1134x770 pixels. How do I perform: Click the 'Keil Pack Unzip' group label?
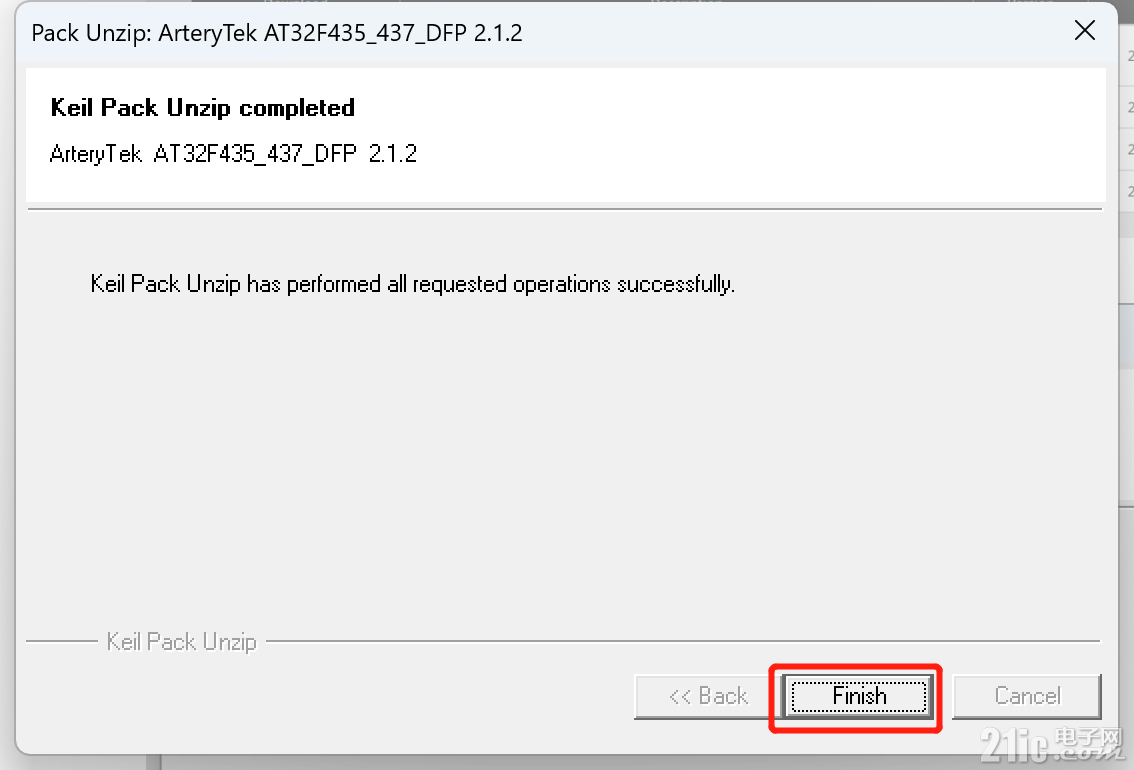coord(182,641)
